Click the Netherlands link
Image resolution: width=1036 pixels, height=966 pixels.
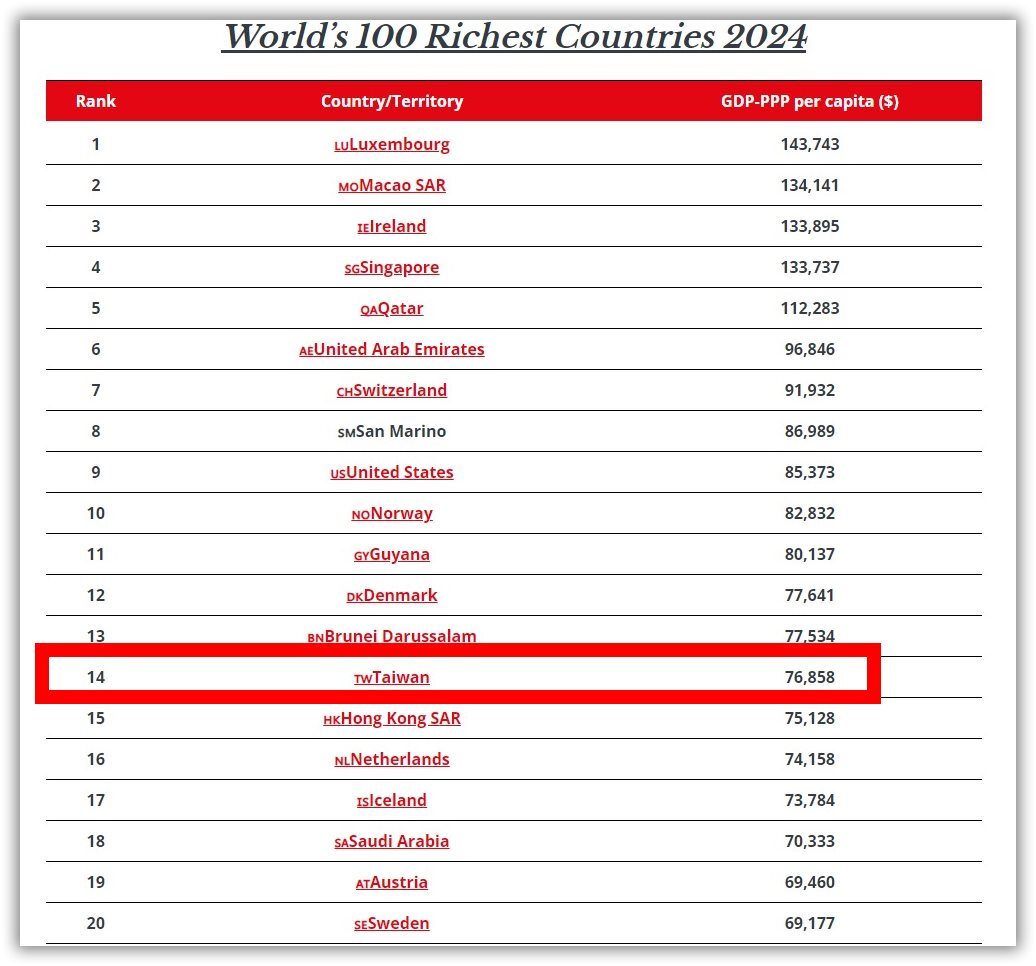[392, 759]
